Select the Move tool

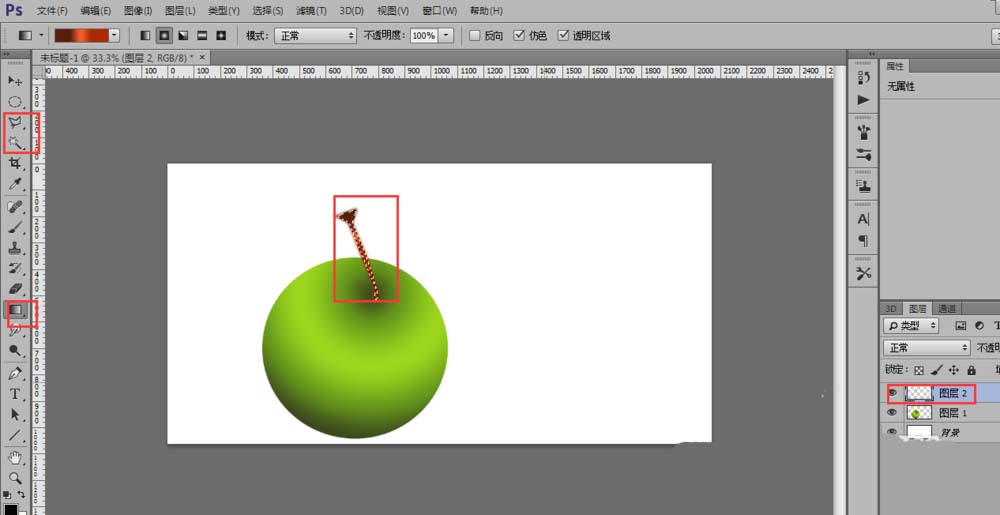(x=15, y=80)
